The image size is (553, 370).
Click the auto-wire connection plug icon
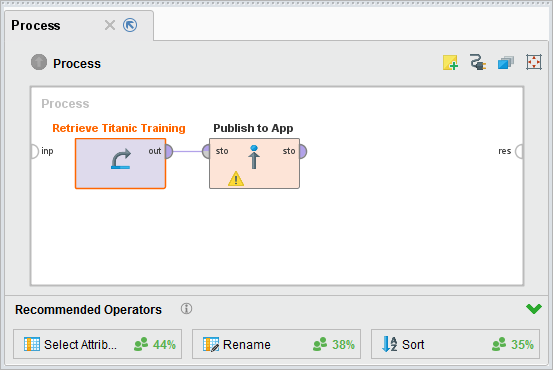click(478, 62)
